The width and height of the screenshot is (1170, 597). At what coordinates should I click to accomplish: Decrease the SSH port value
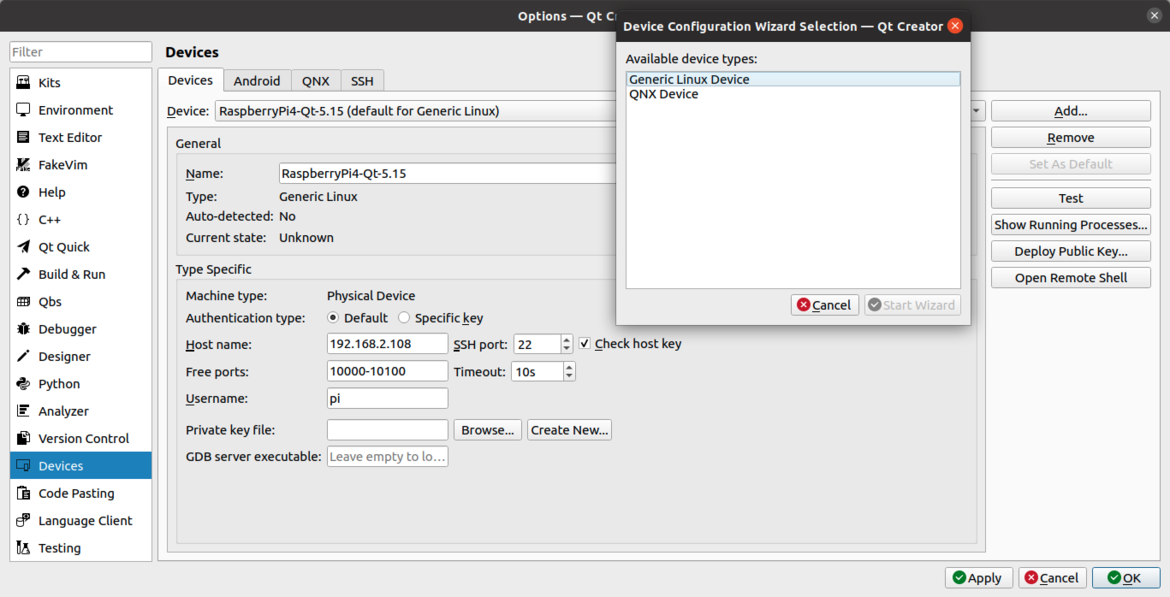[566, 348]
